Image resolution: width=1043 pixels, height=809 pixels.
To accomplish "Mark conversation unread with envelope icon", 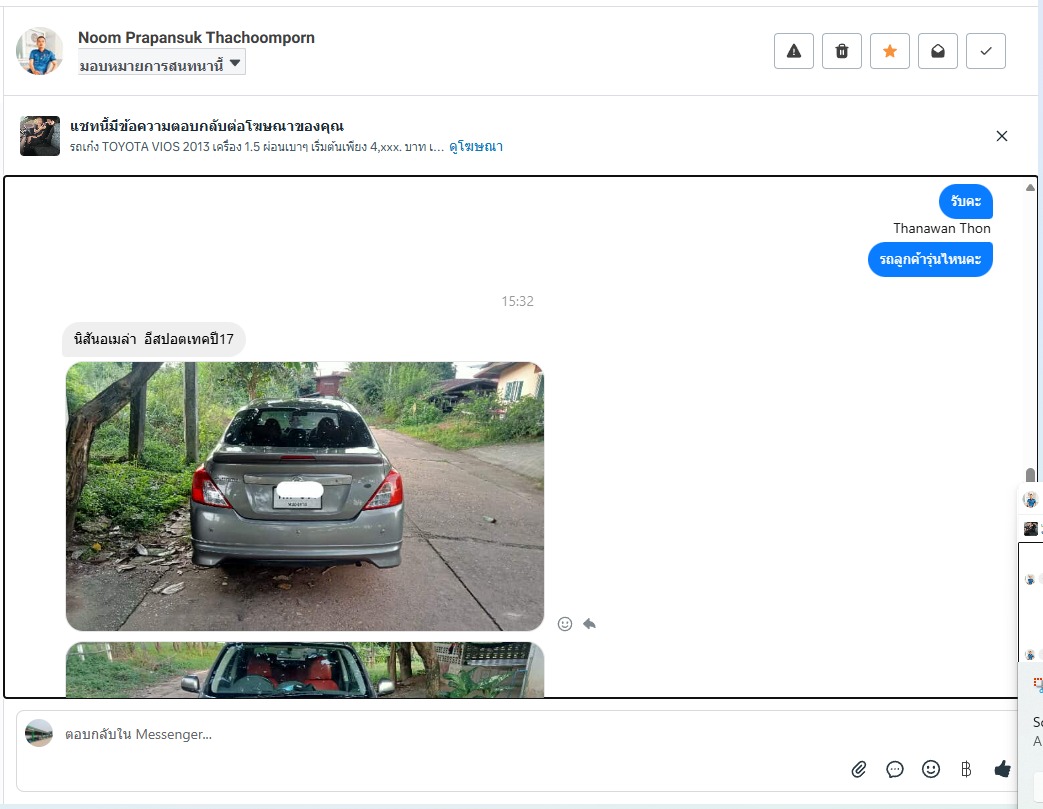I will 937,51.
